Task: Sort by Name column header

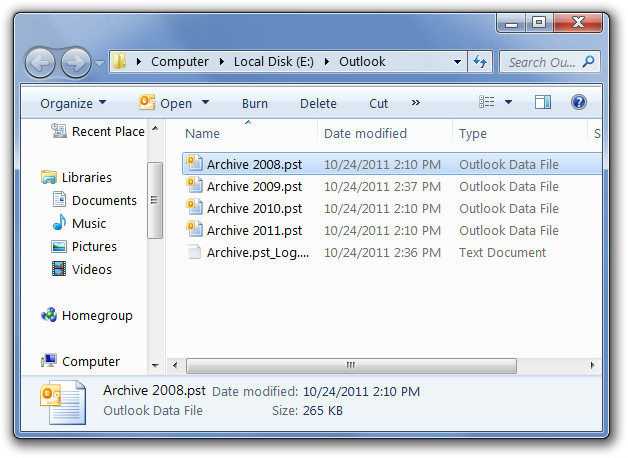Action: click(202, 133)
